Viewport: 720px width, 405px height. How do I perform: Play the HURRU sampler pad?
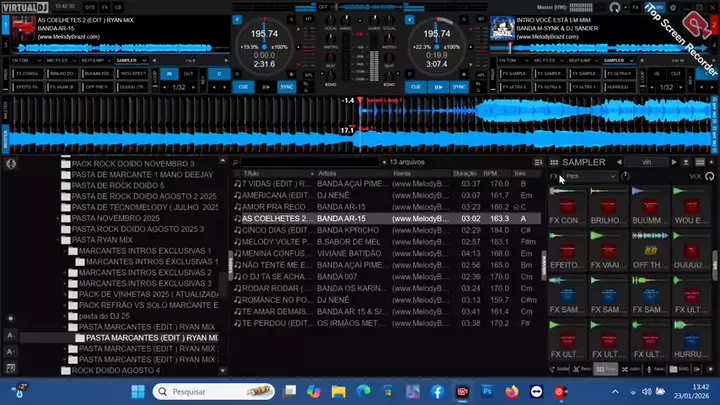coord(690,340)
